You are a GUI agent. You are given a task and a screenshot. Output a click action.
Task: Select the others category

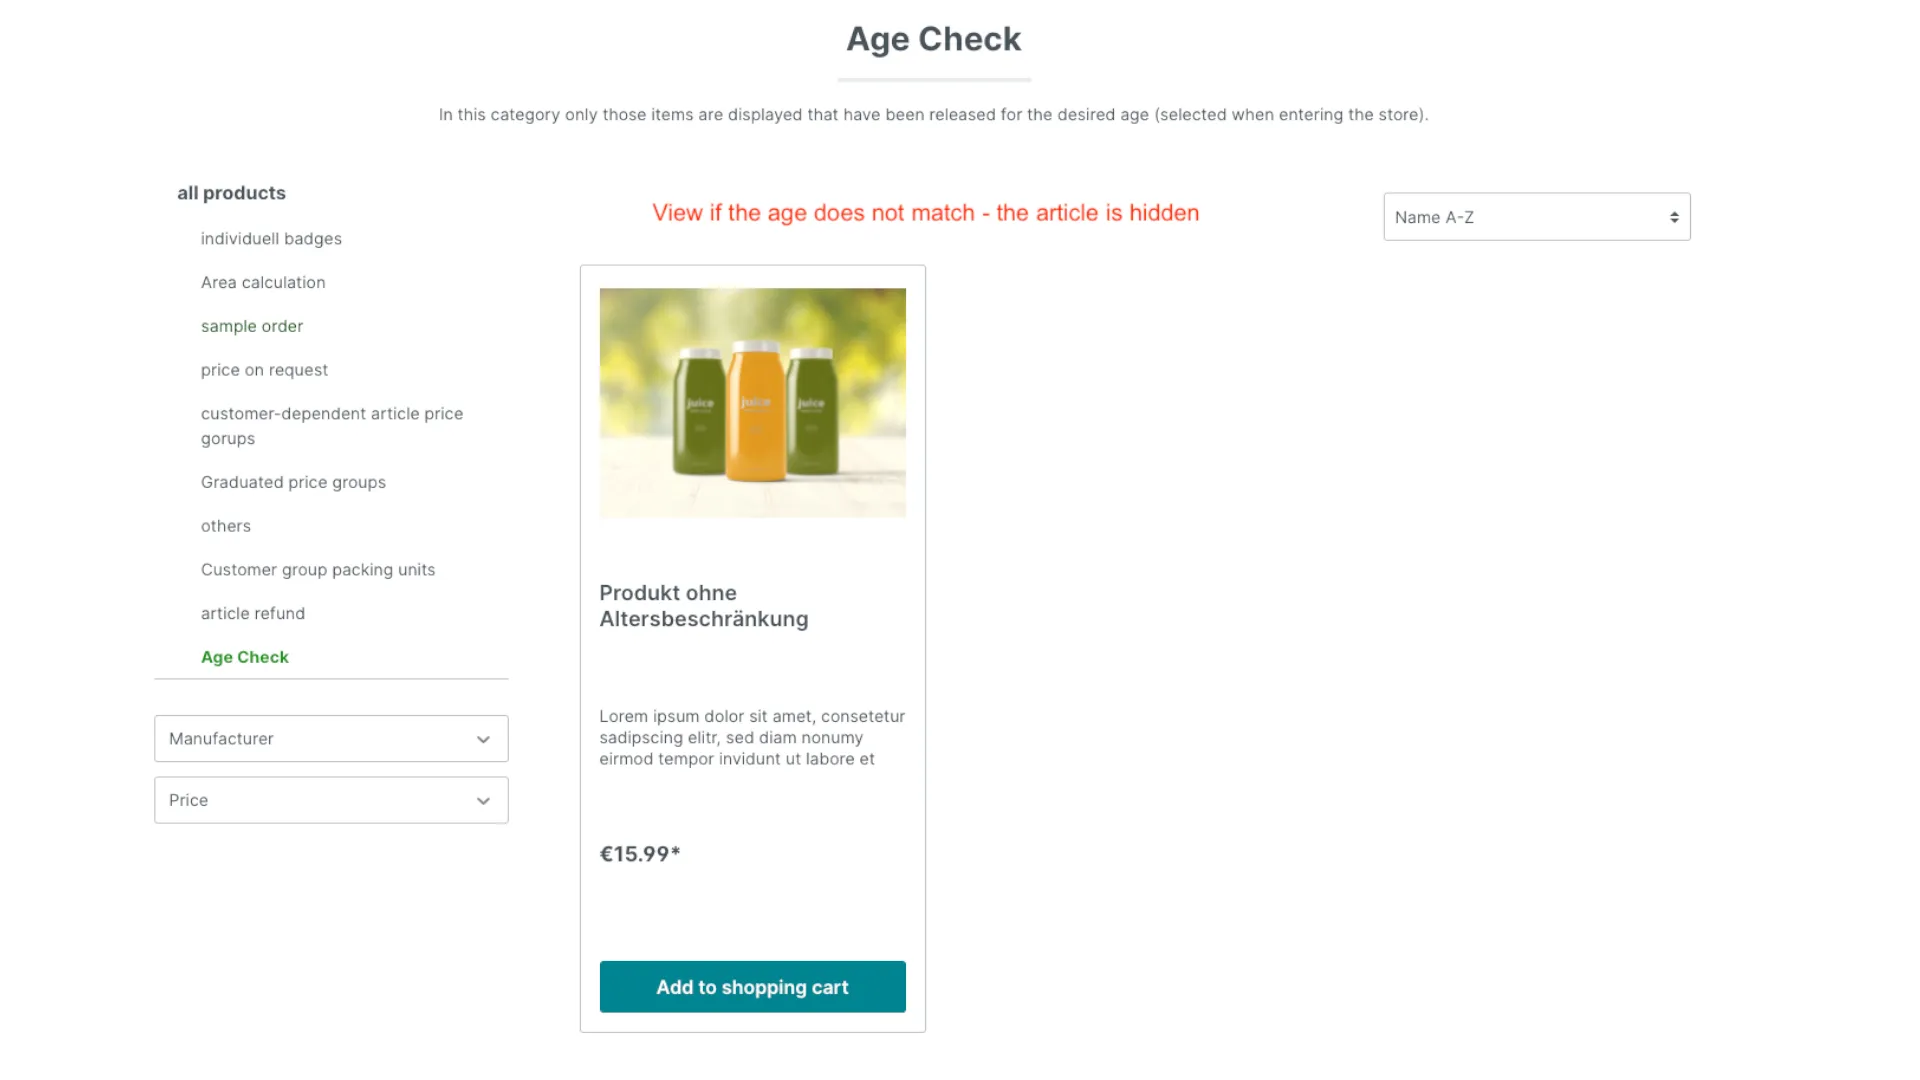point(226,525)
